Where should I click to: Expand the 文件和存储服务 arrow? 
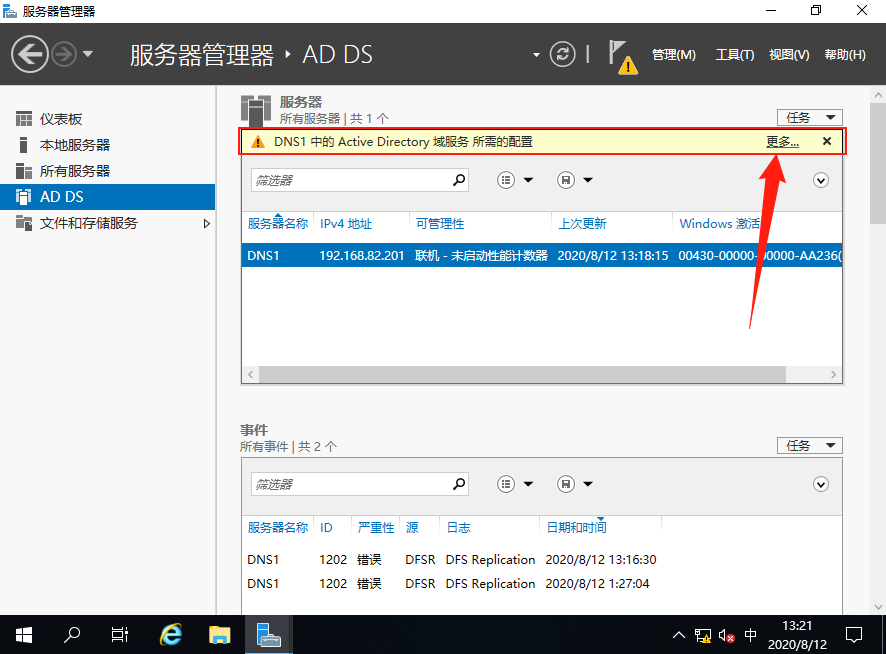point(206,223)
